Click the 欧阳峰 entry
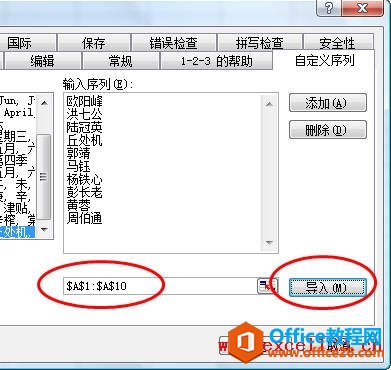 [84, 101]
